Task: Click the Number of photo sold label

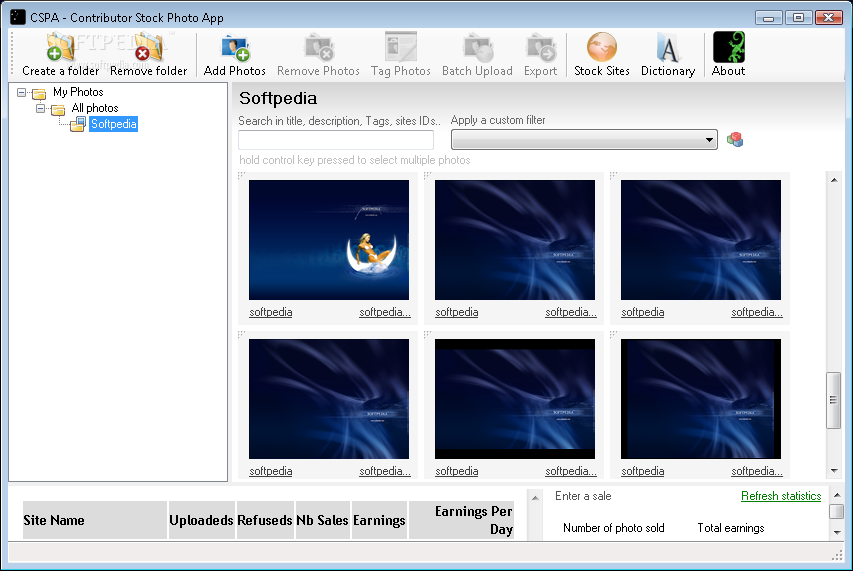Action: click(x=614, y=527)
